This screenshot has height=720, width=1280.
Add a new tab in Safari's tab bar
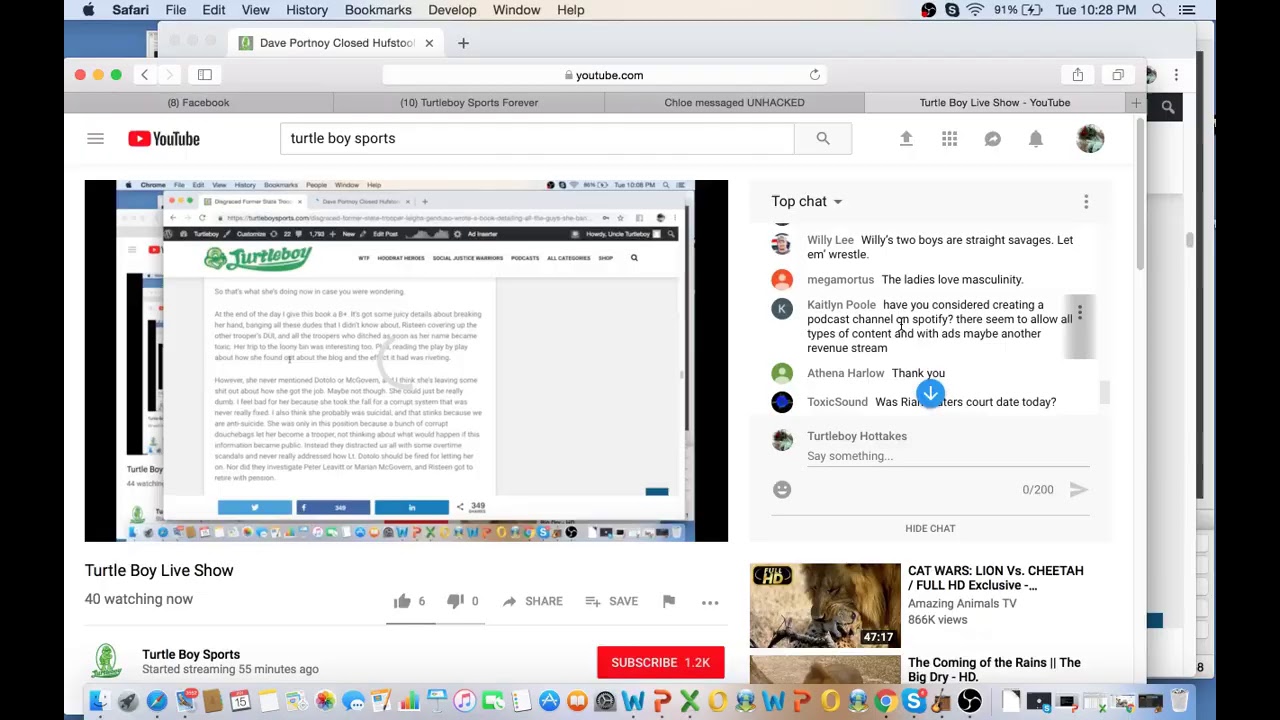coord(1136,103)
